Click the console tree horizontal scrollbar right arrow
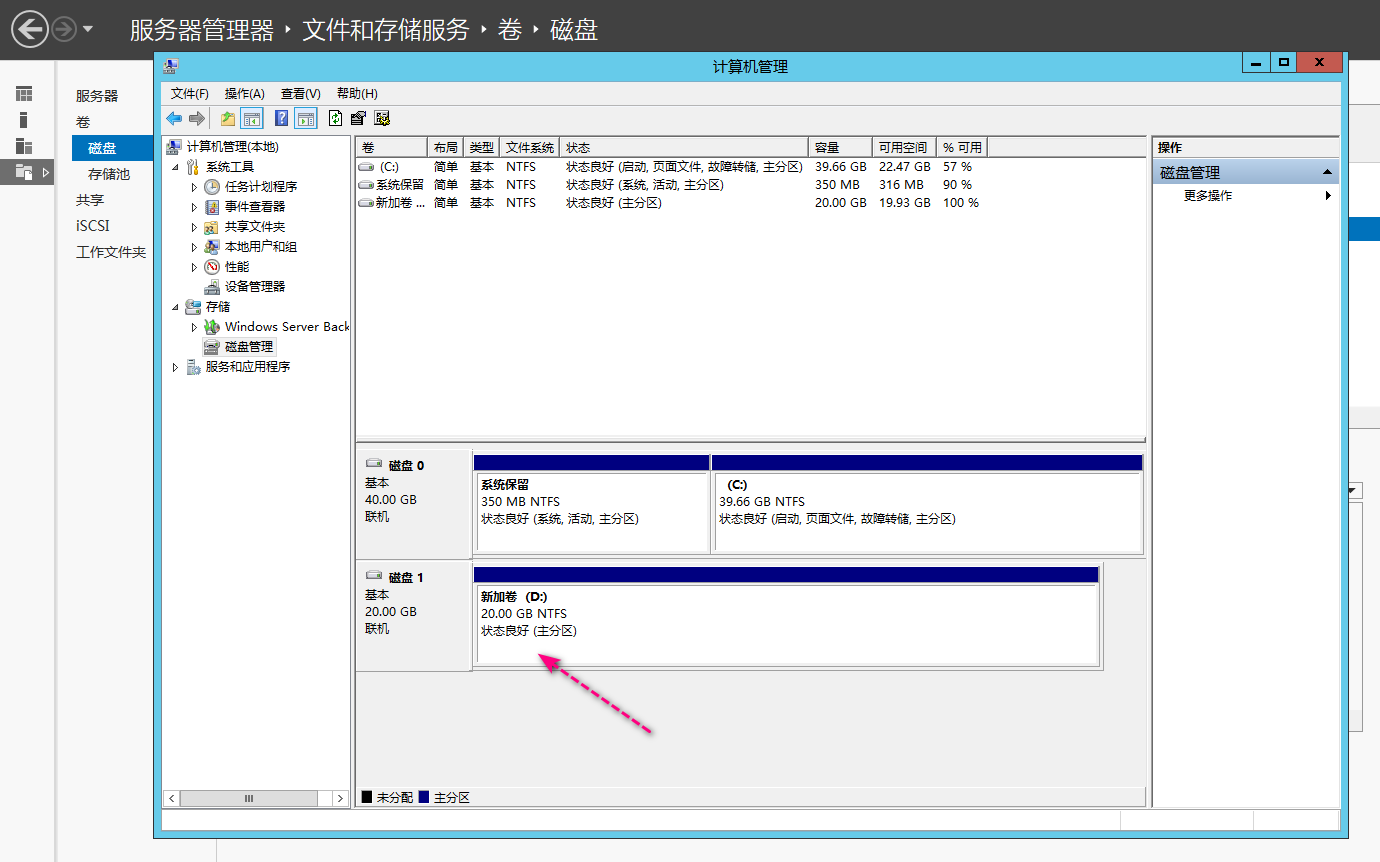This screenshot has width=1380, height=862. pos(341,798)
